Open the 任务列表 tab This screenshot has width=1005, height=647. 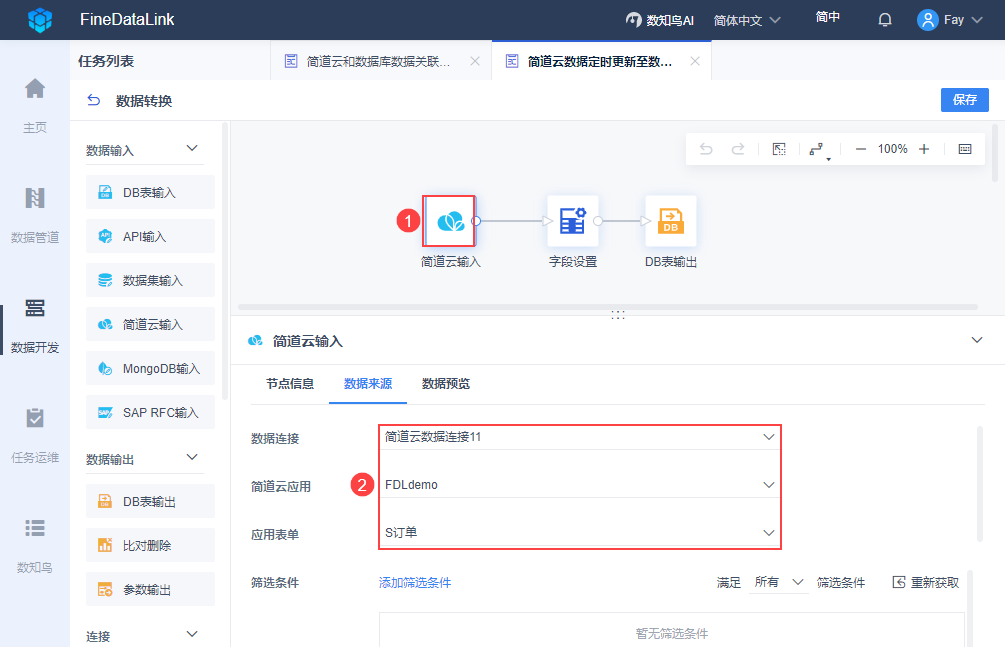(106, 61)
